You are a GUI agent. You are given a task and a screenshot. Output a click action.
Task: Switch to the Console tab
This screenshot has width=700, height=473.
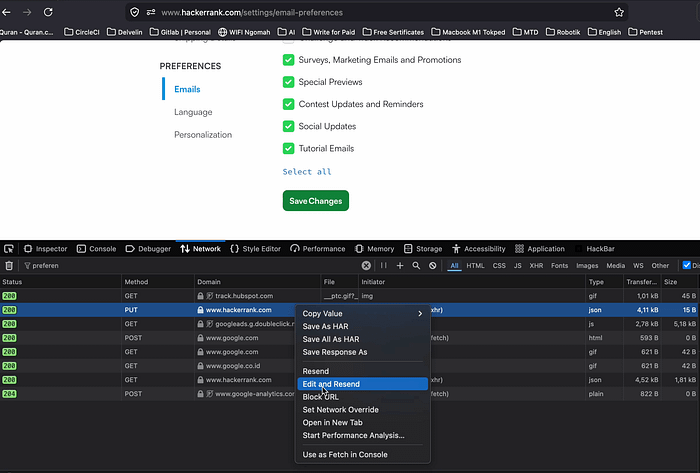[96, 249]
